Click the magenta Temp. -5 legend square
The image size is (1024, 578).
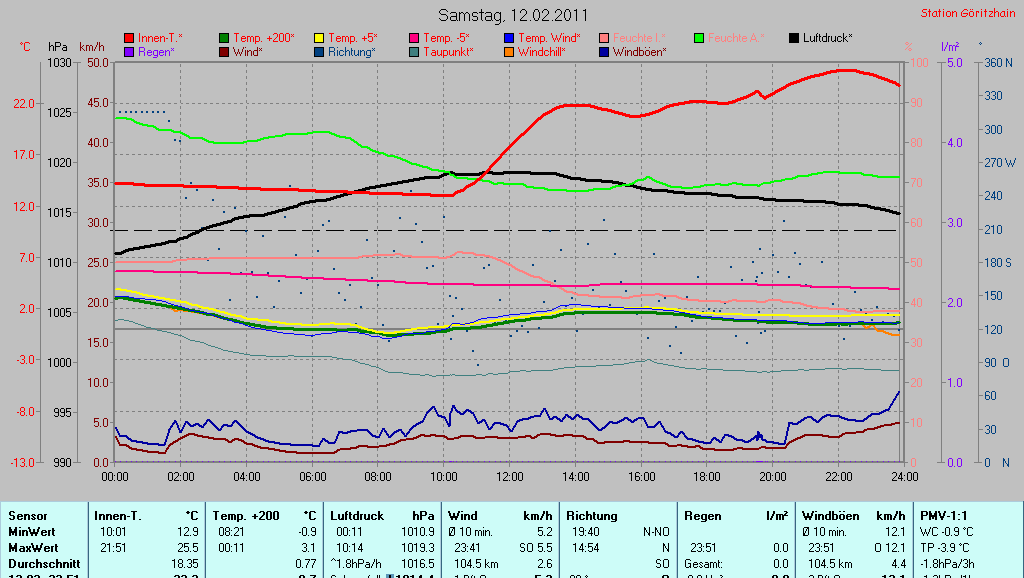(x=414, y=38)
